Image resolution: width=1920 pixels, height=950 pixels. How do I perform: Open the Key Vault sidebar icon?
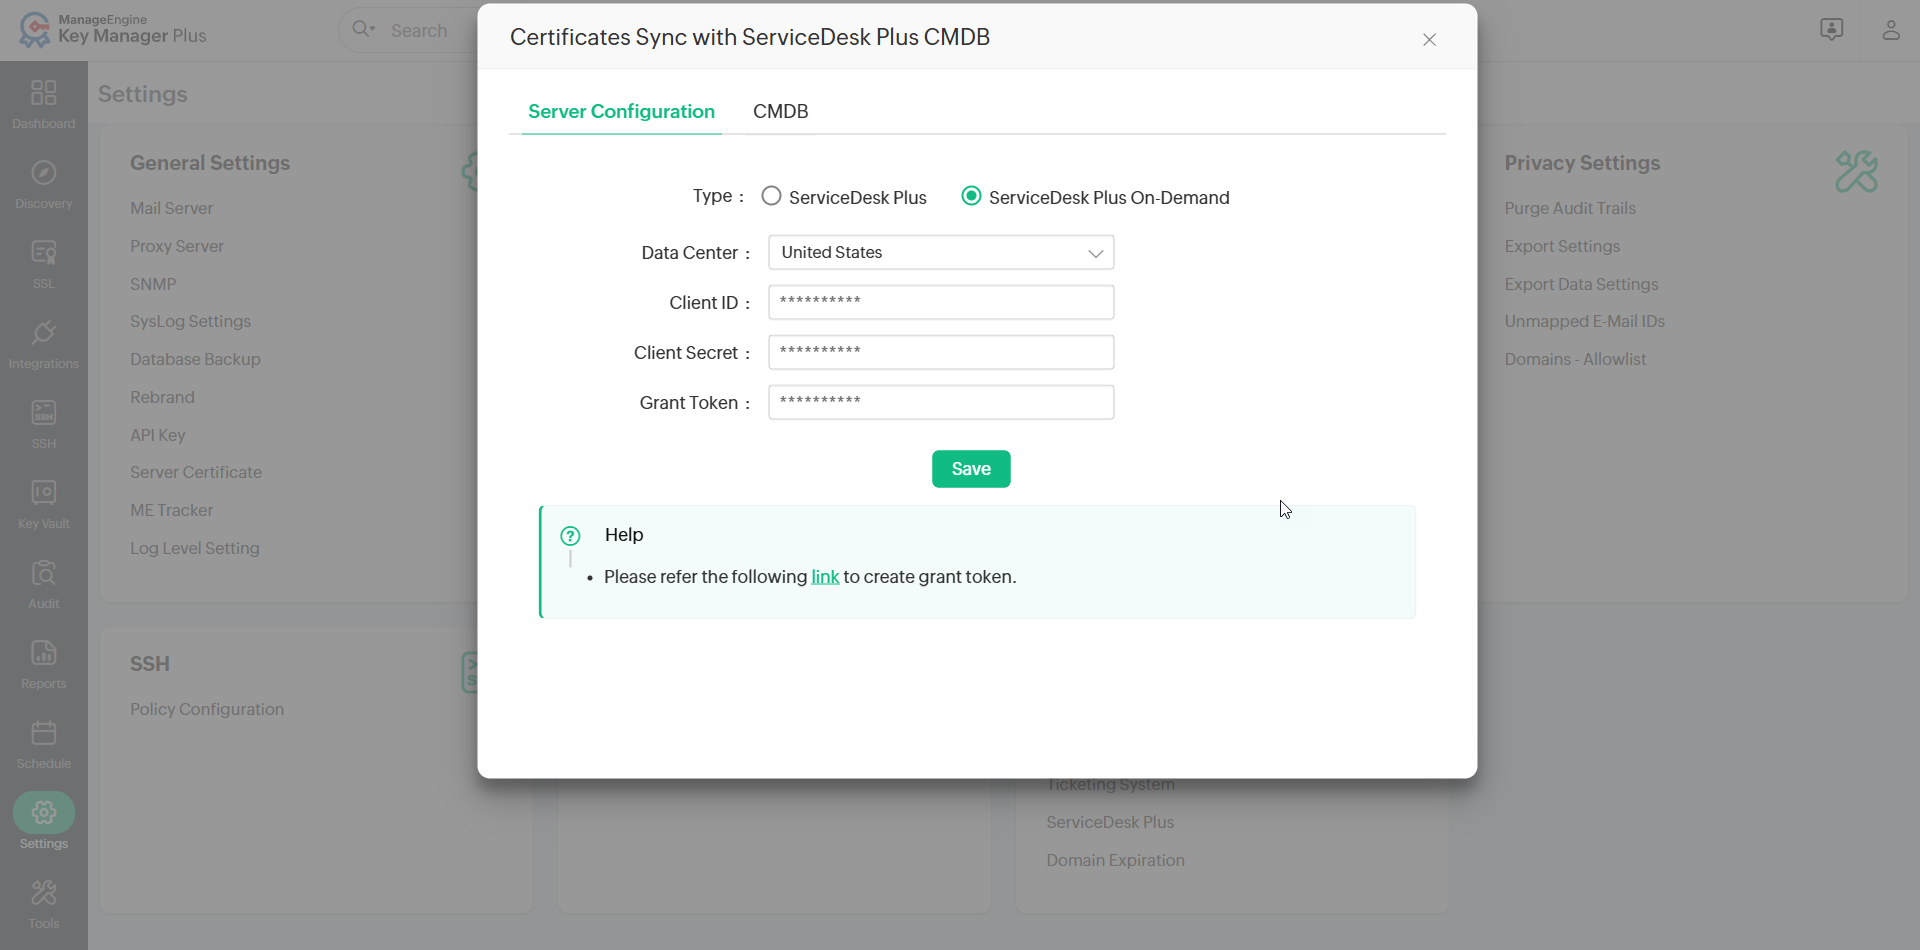44,493
